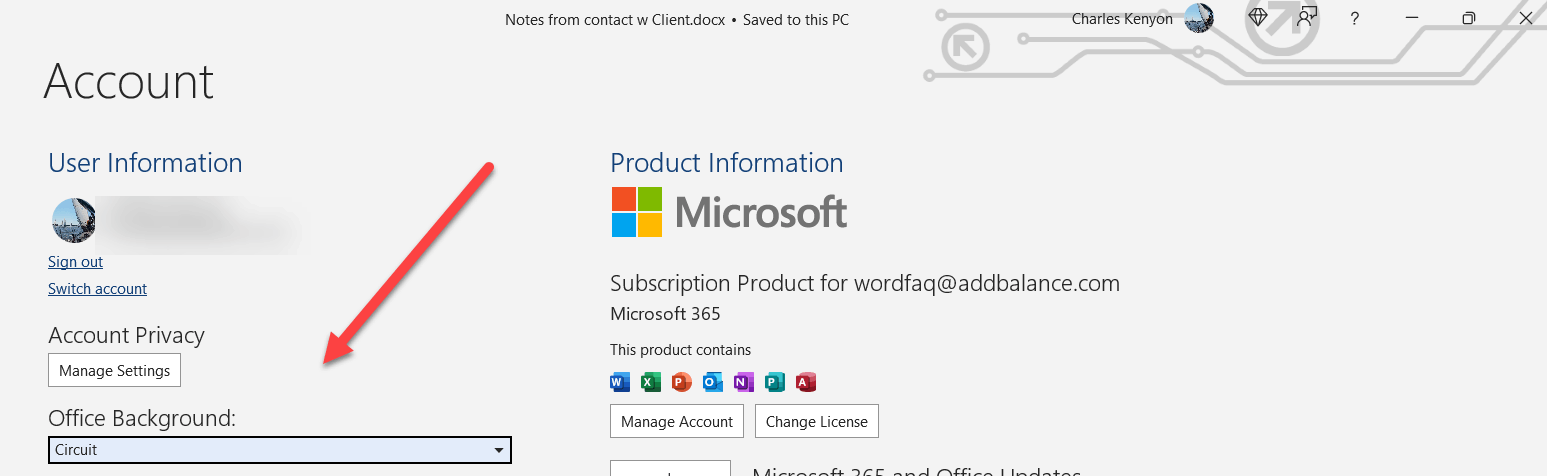Click the Outlook app icon
The height and width of the screenshot is (476, 1547).
coord(713,381)
